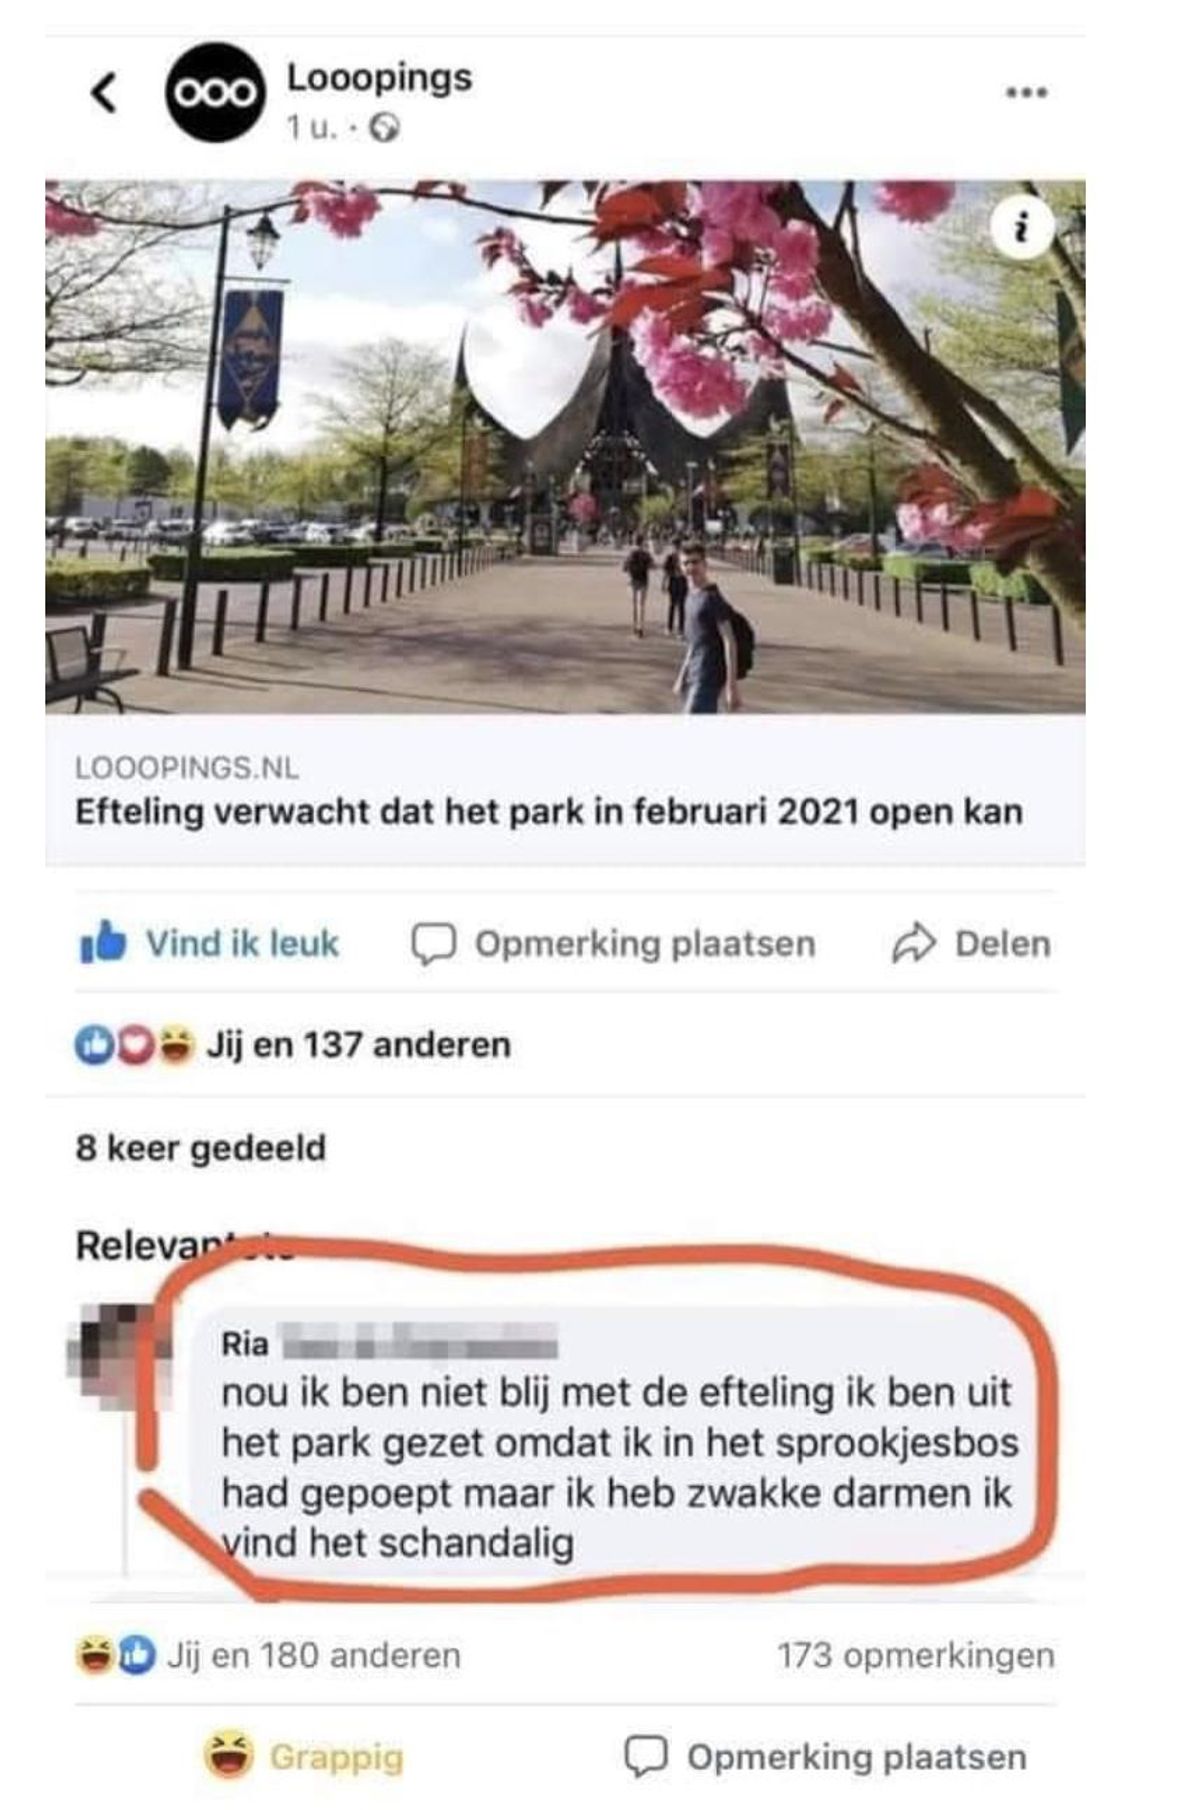Open the Looopings page name
1200x1810 pixels.
click(x=379, y=78)
